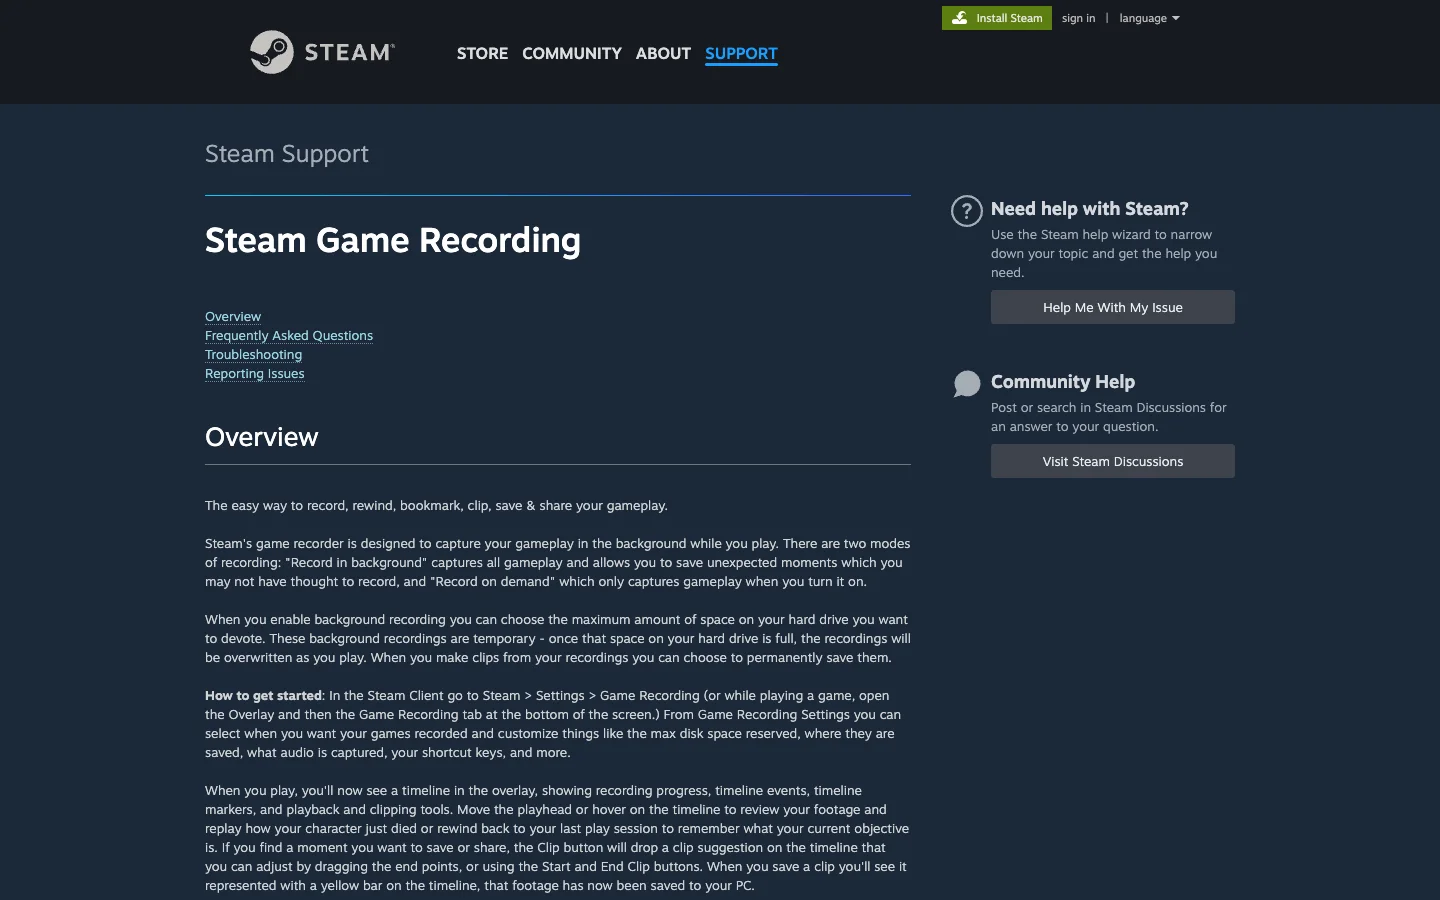Jump to the Overview section link
Screen dimensions: 1440x900
click(x=233, y=316)
